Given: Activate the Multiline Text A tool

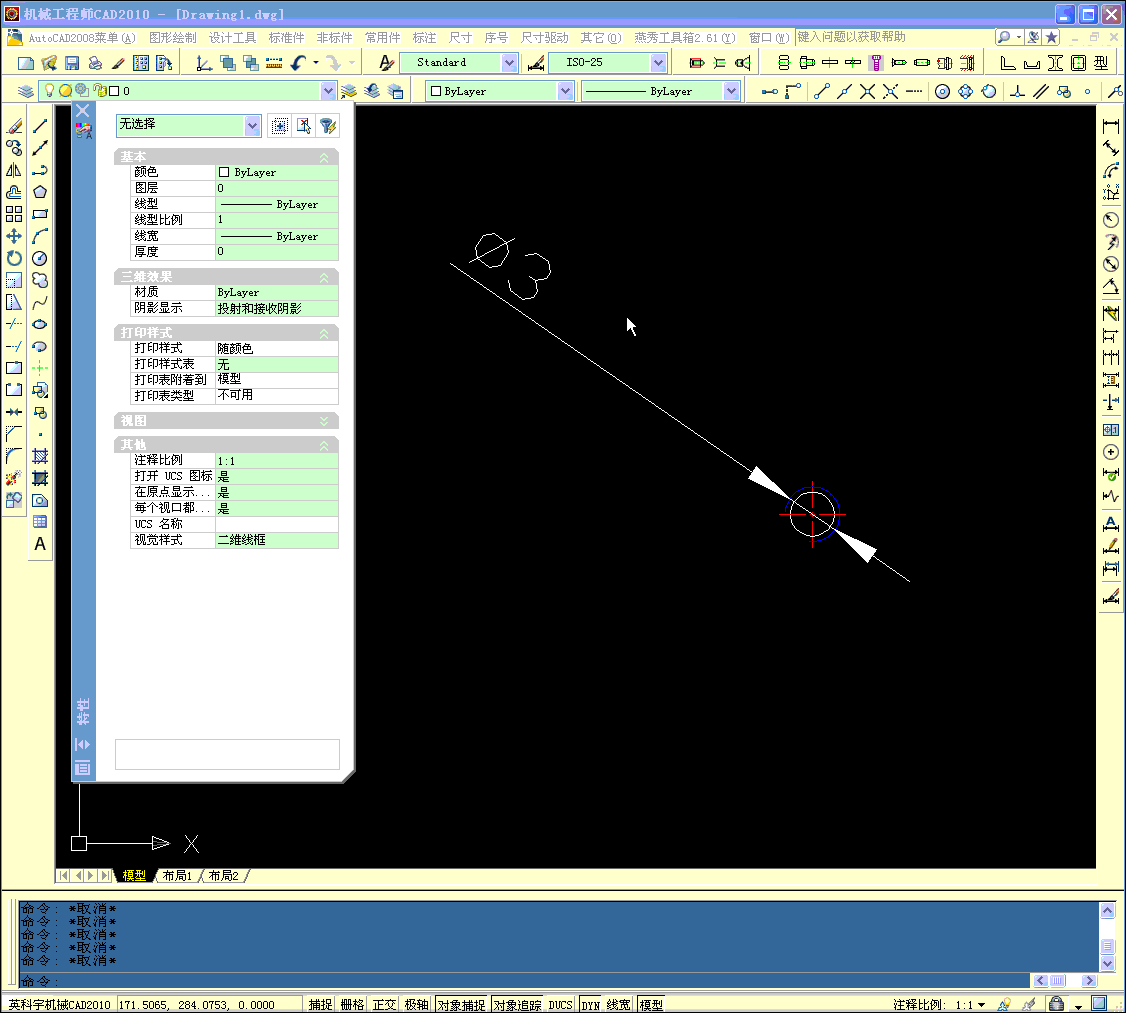Looking at the screenshot, I should pyautogui.click(x=40, y=544).
